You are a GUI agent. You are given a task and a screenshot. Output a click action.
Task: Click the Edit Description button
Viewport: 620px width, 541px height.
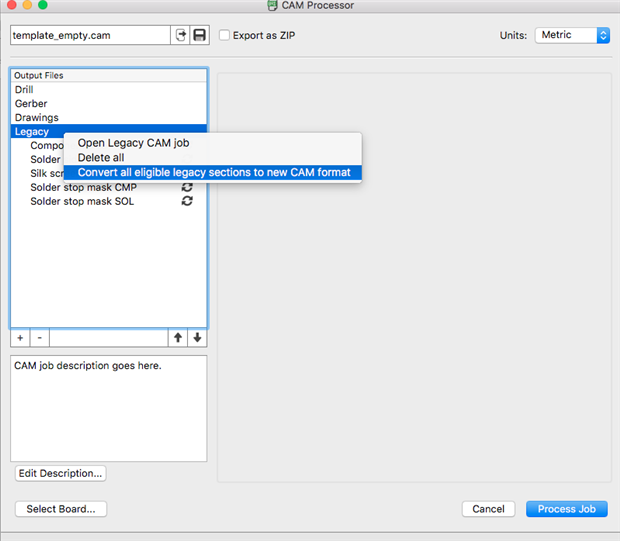click(x=60, y=473)
